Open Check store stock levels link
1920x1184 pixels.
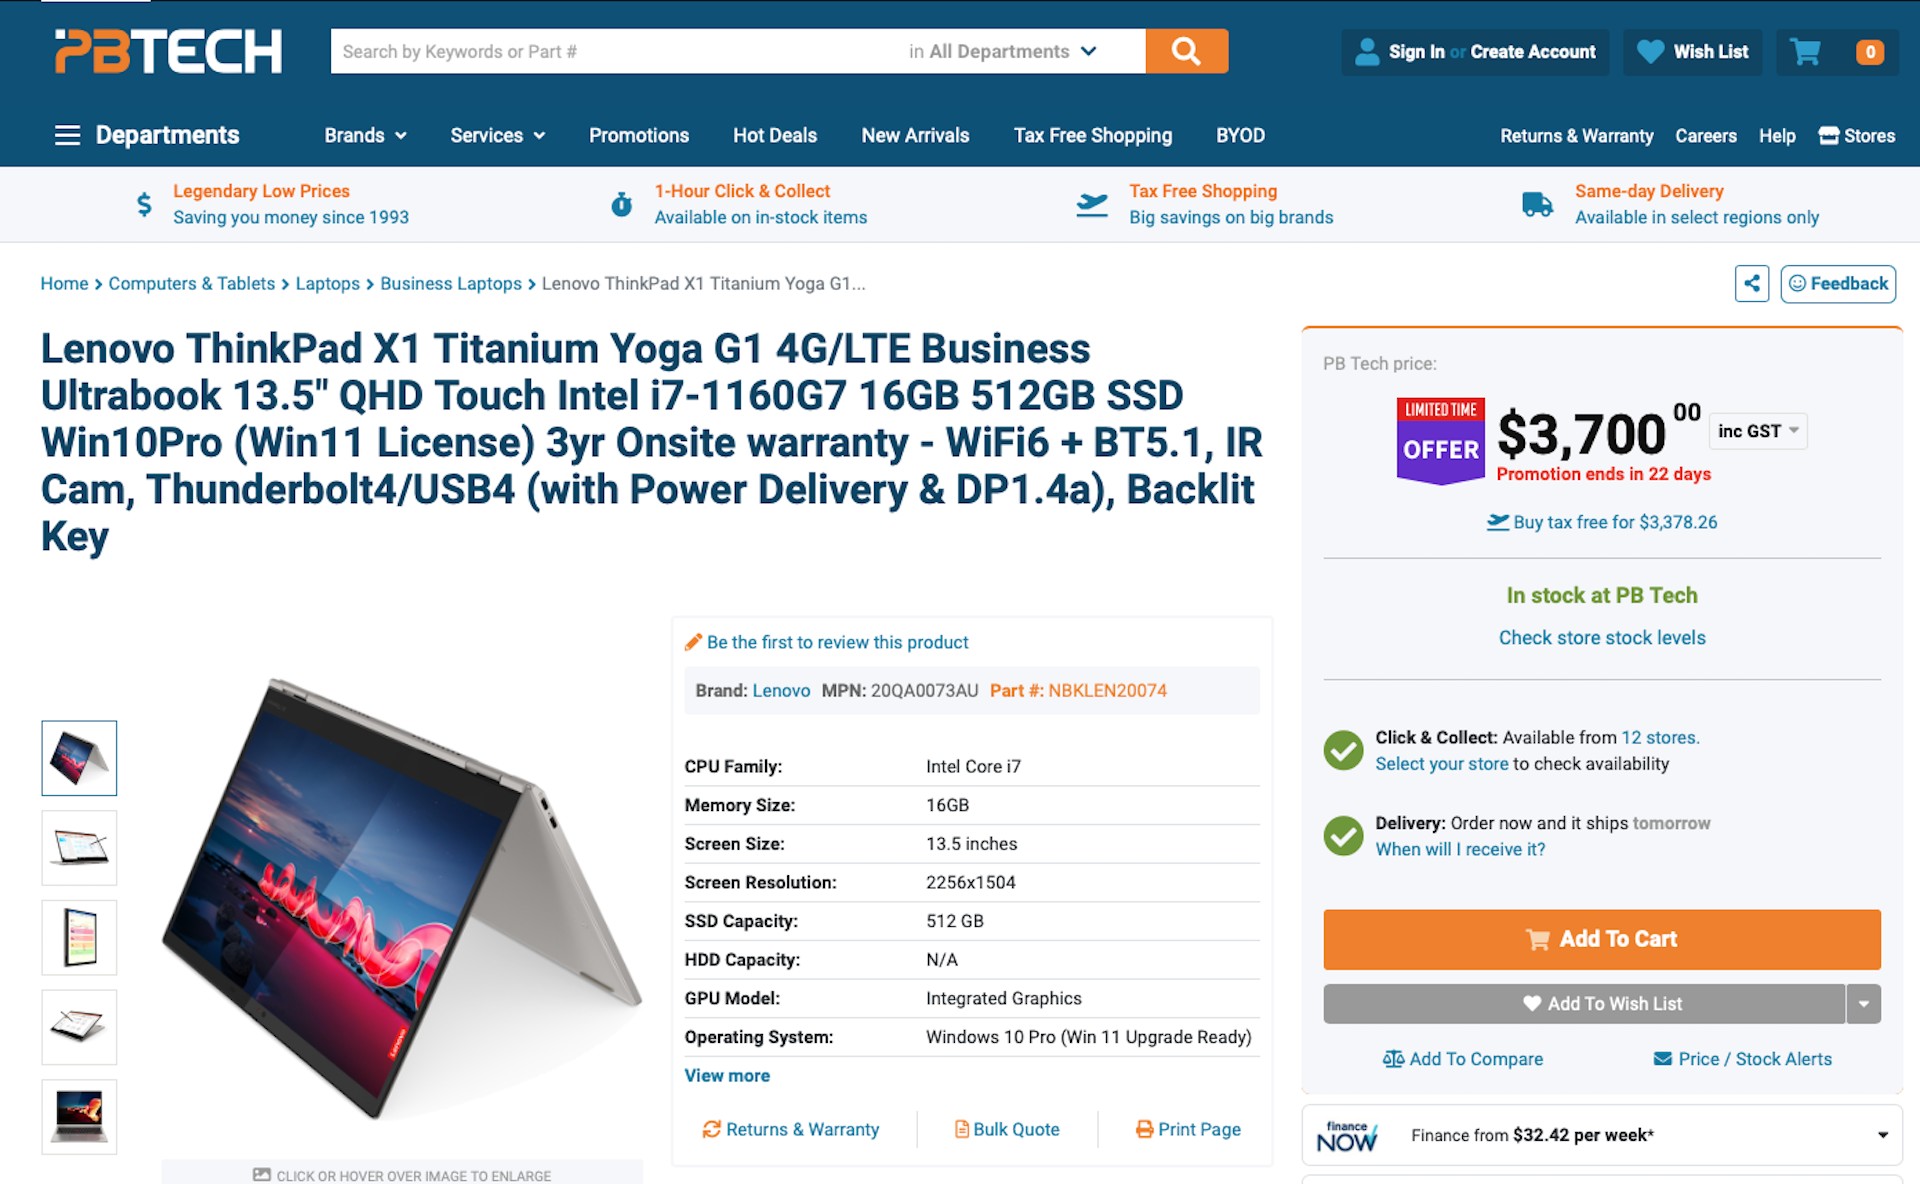click(1602, 638)
